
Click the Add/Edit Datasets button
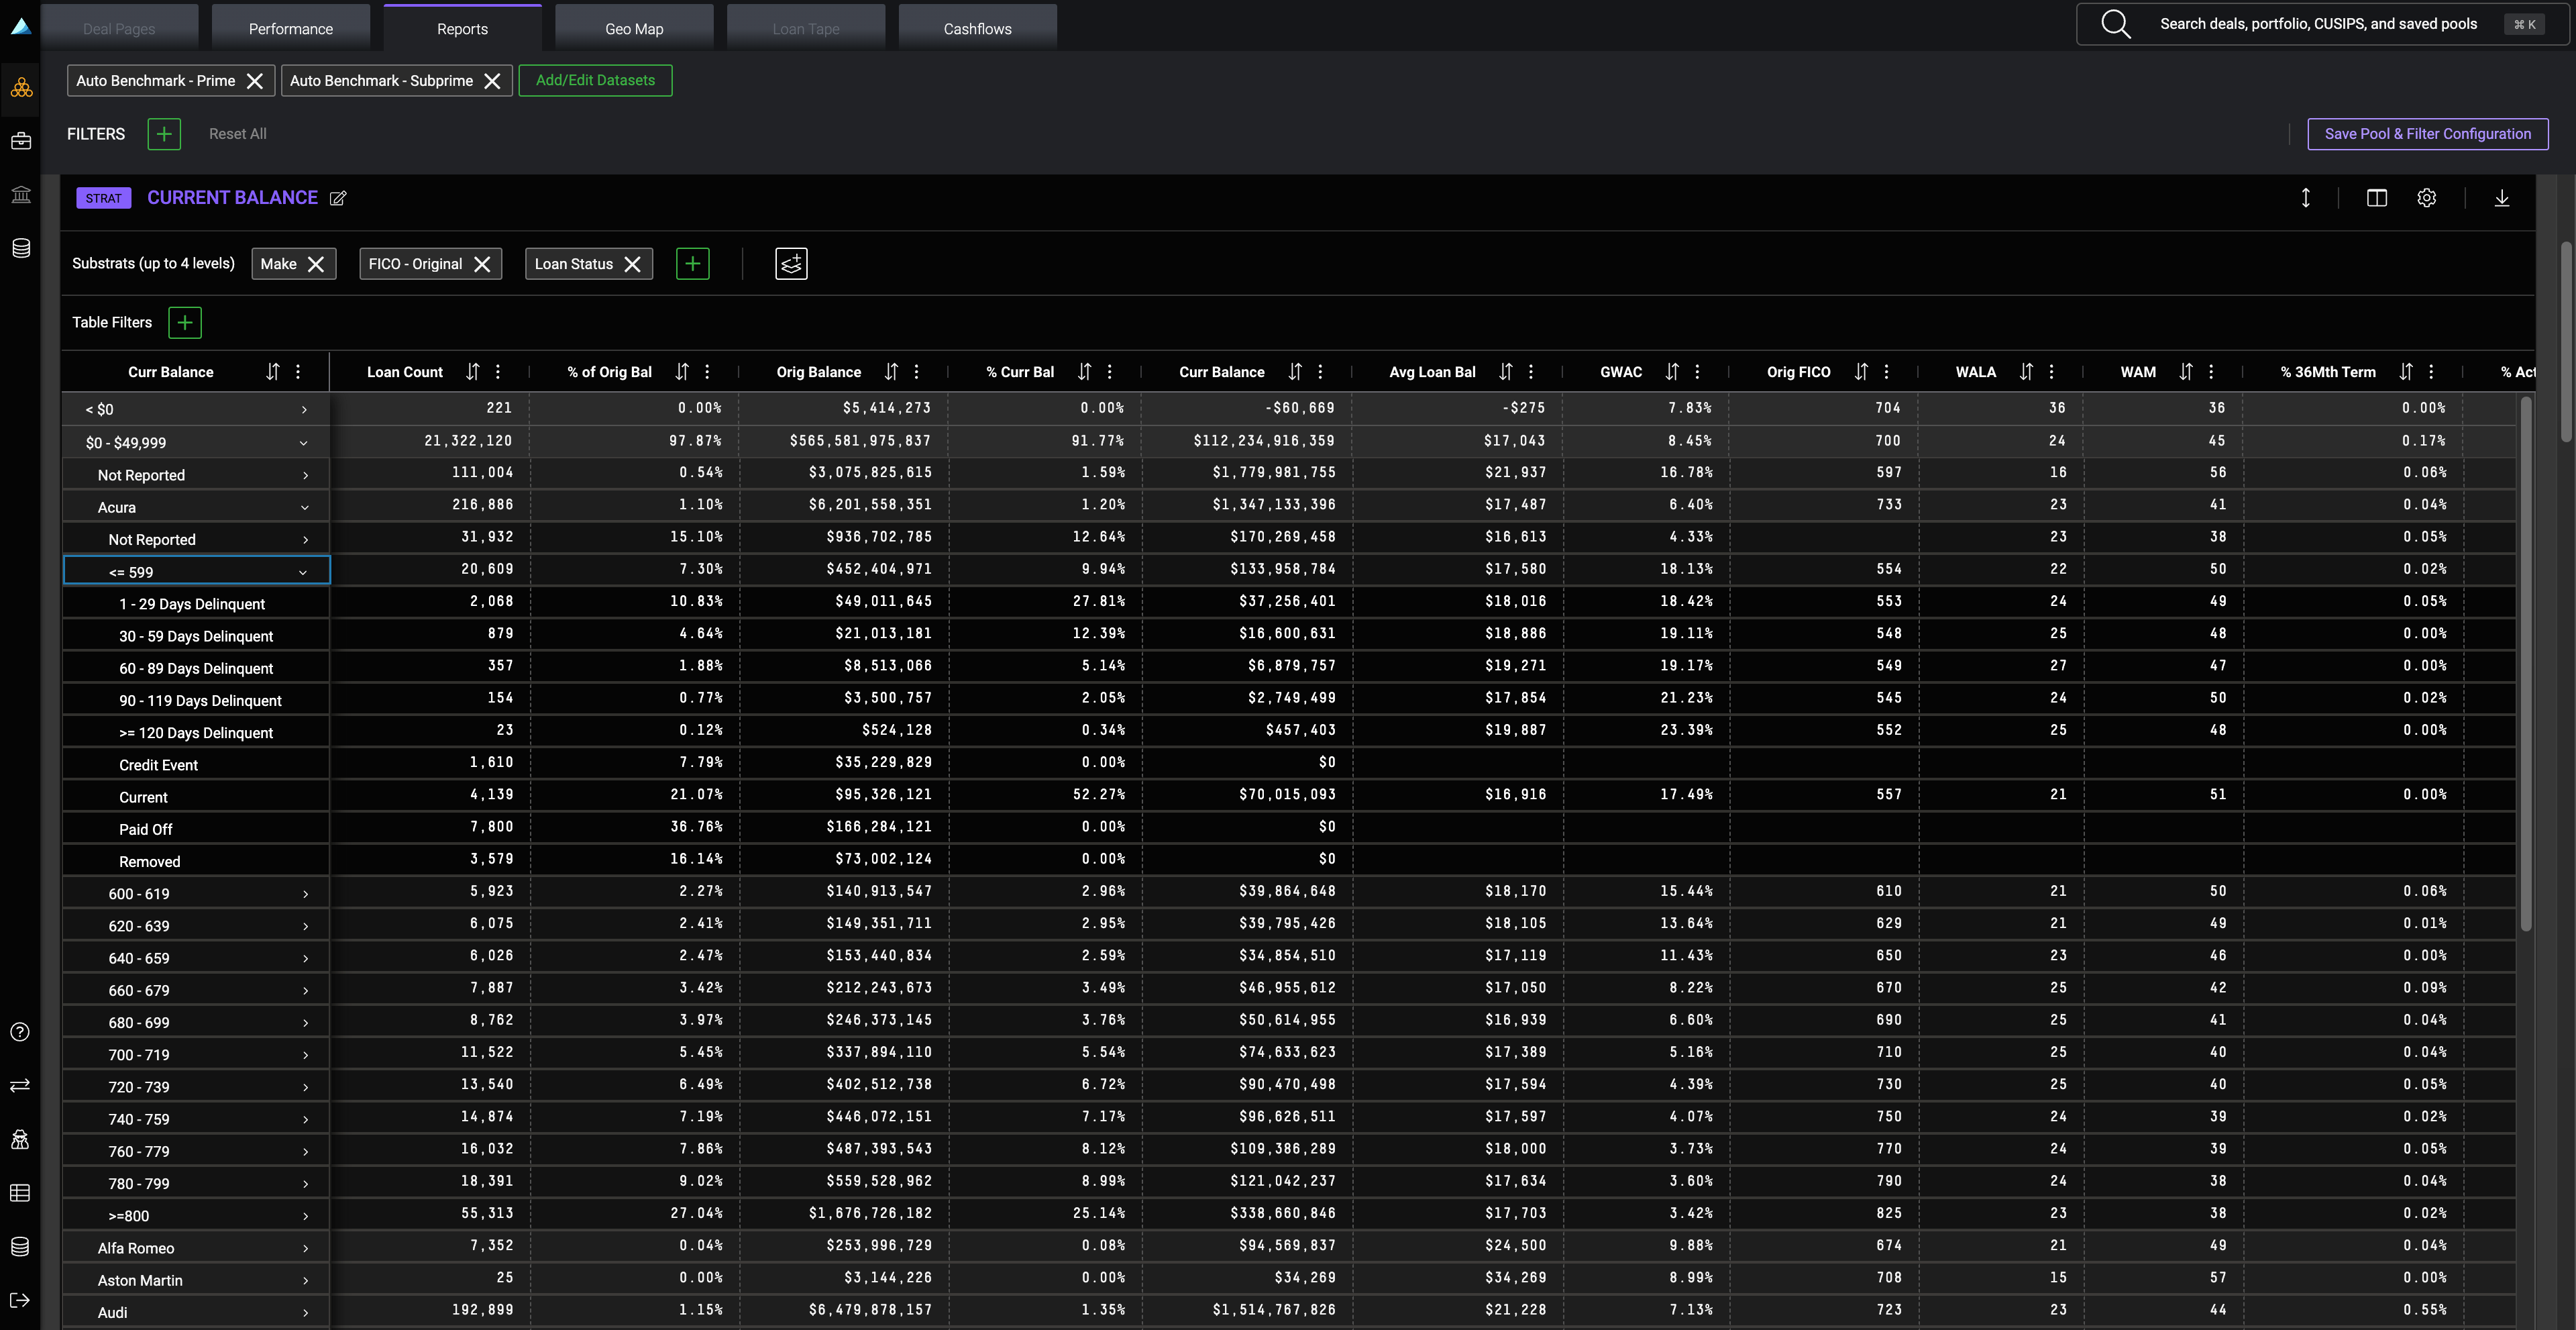point(595,80)
